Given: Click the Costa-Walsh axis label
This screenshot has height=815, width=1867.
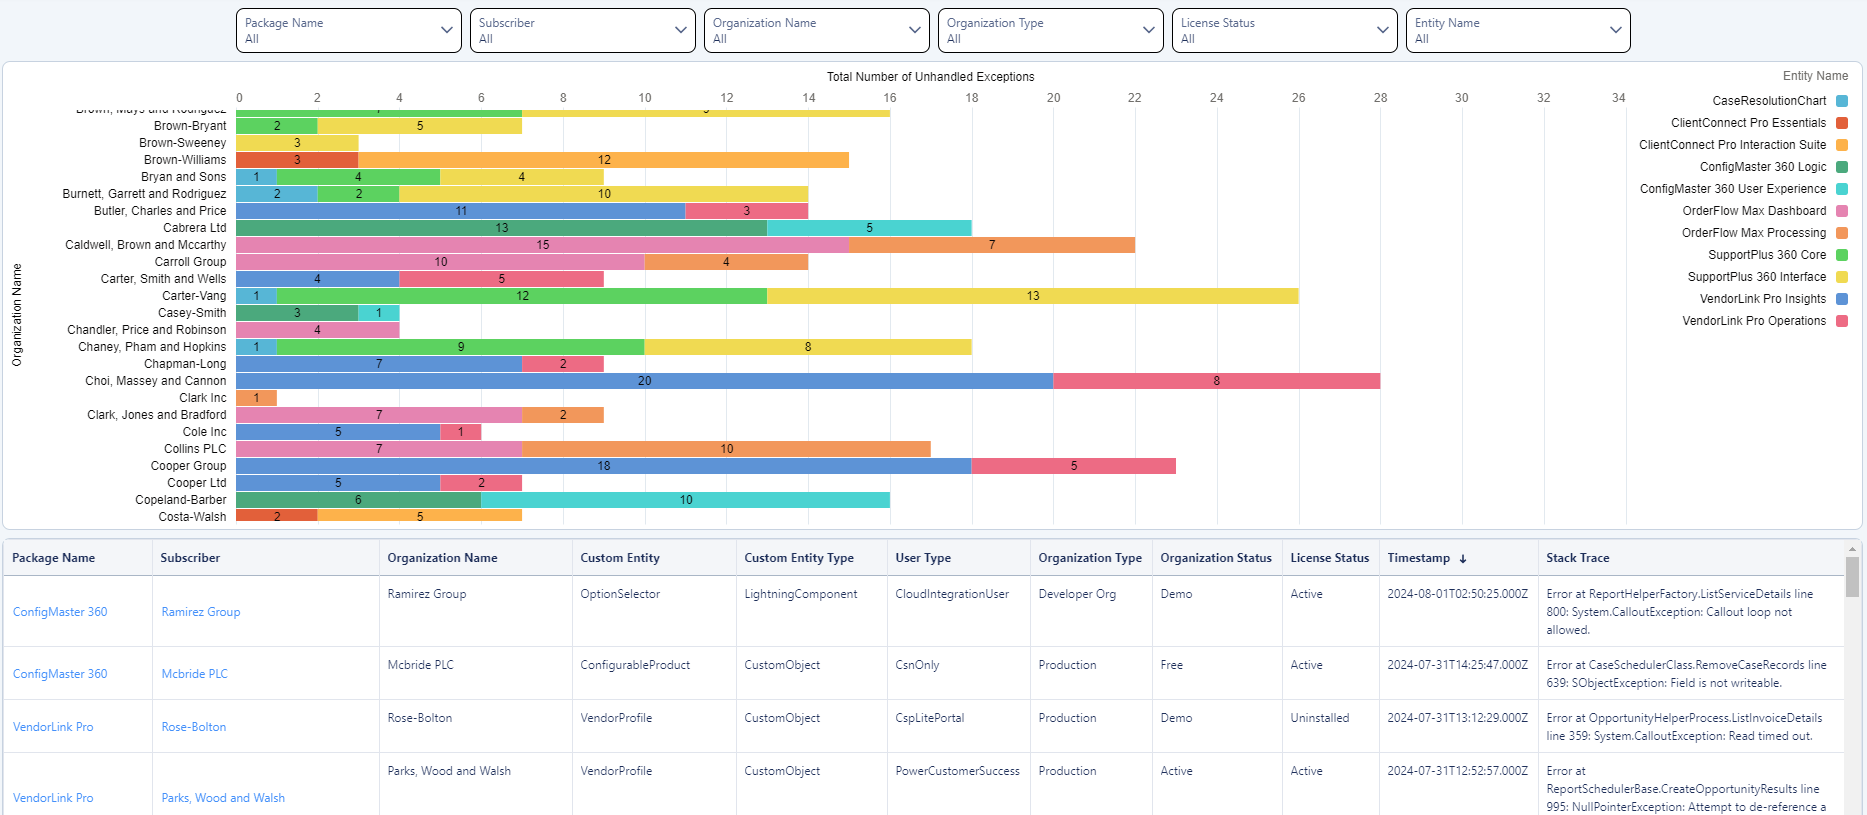Looking at the screenshot, I should (x=192, y=517).
